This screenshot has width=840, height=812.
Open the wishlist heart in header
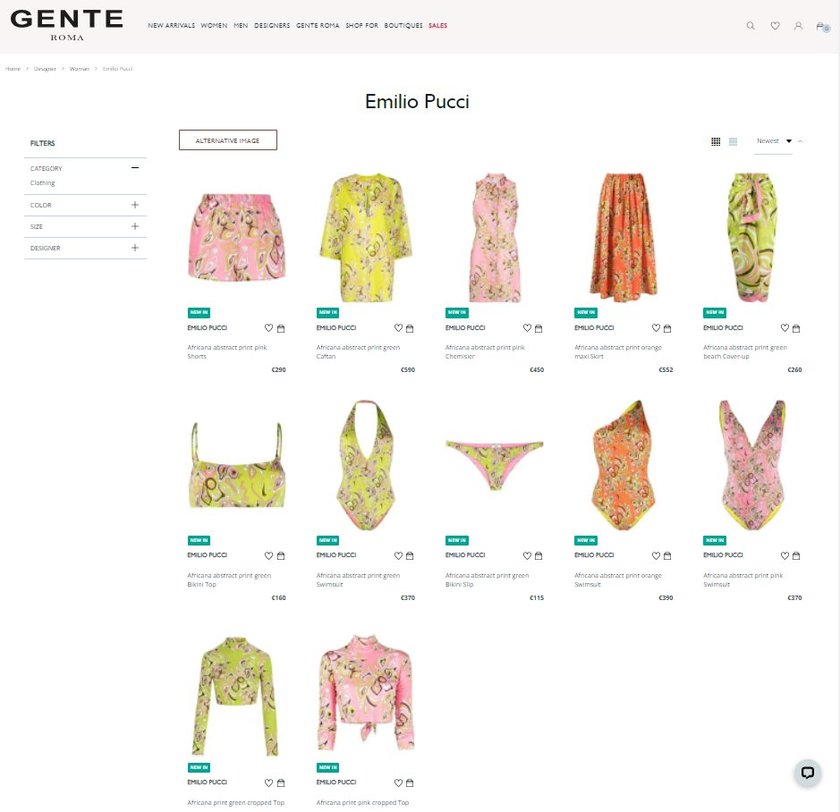pos(775,26)
